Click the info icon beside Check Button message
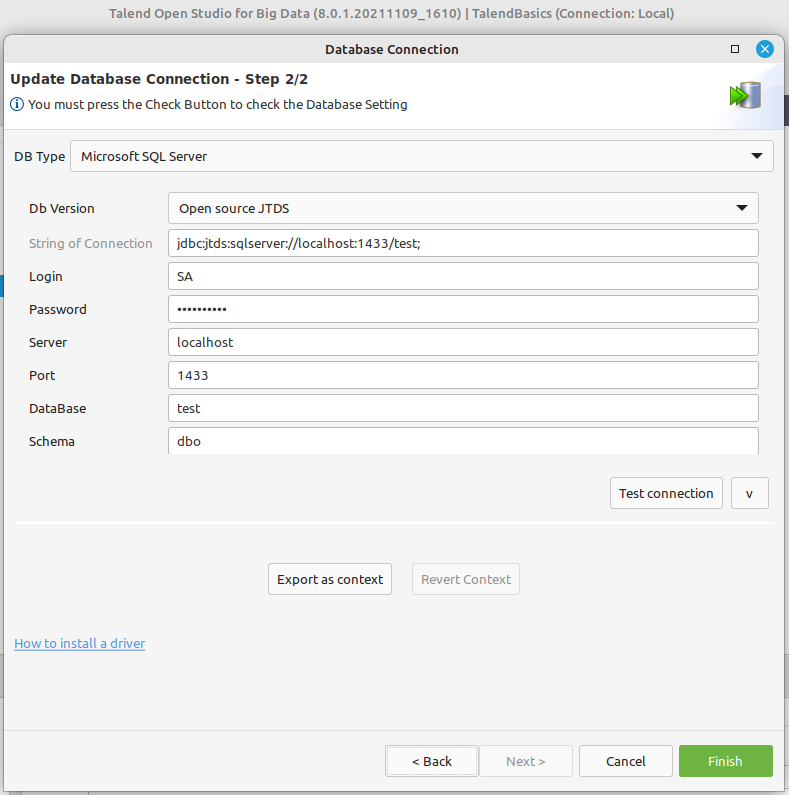This screenshot has height=795, width=789. (17, 104)
